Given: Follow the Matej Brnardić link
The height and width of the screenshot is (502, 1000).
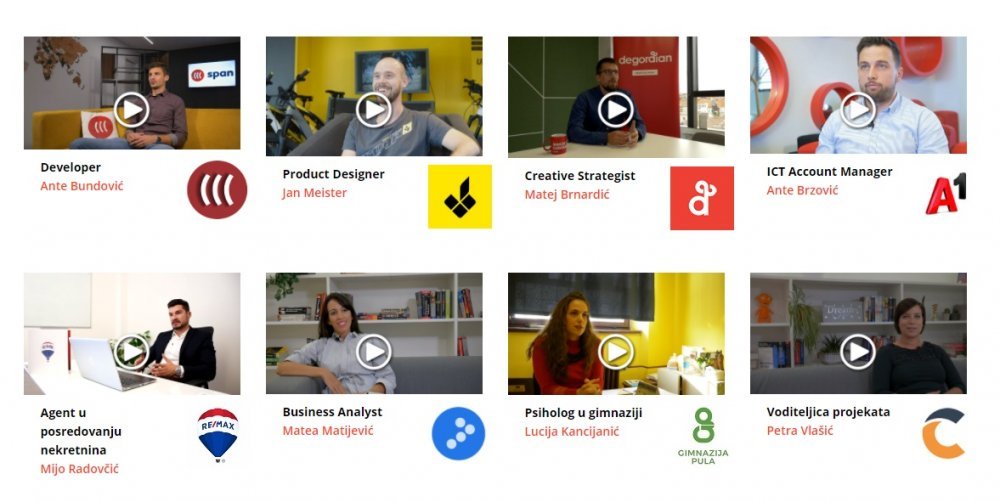Looking at the screenshot, I should (567, 195).
